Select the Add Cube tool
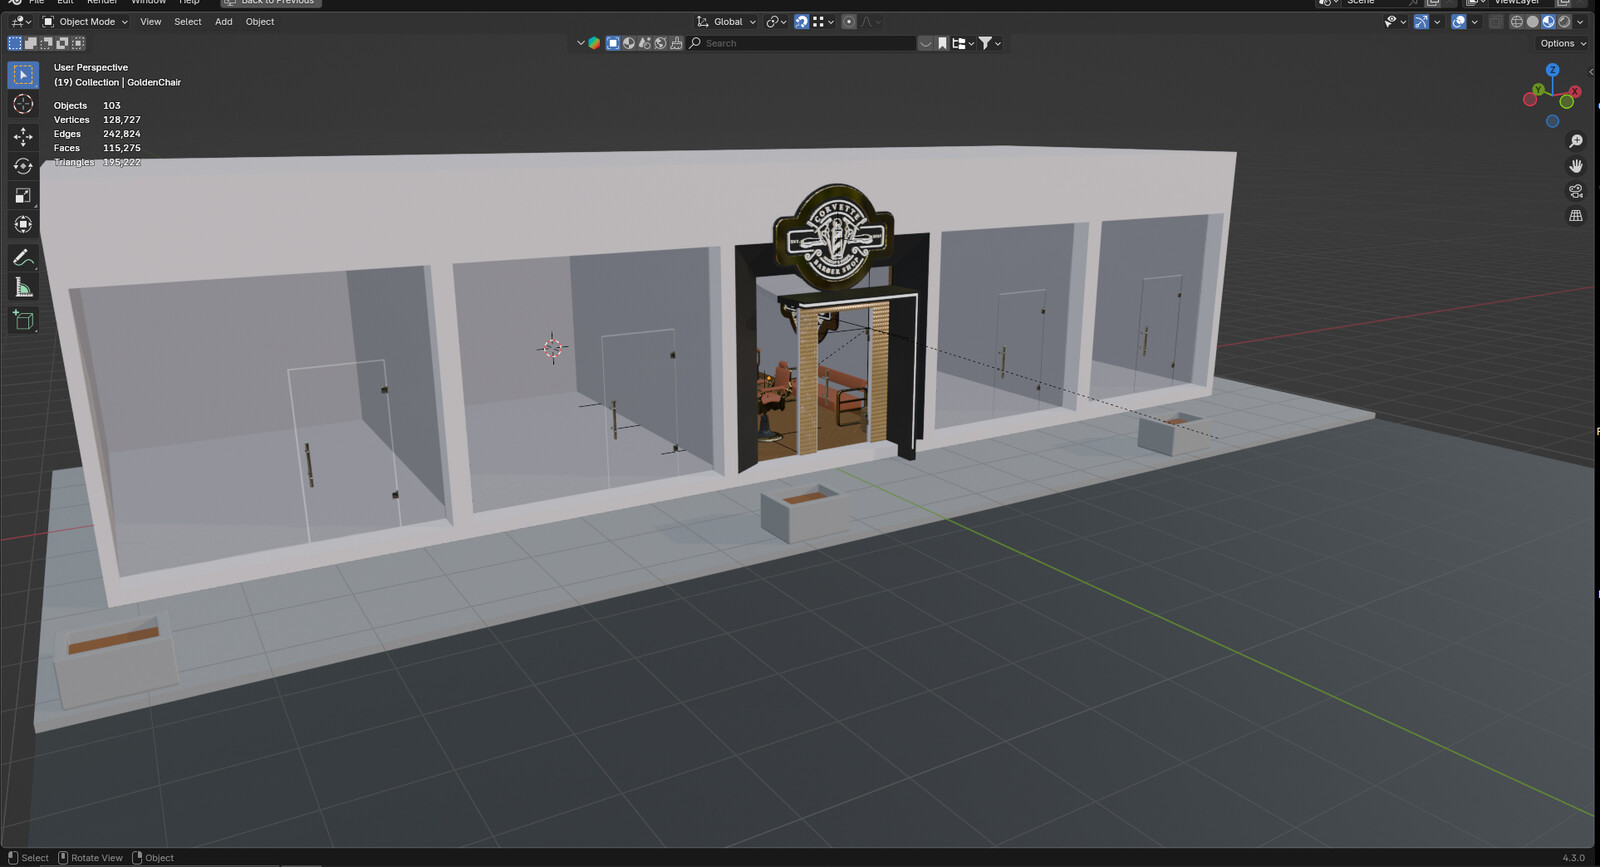The height and width of the screenshot is (867, 1600). pos(23,320)
